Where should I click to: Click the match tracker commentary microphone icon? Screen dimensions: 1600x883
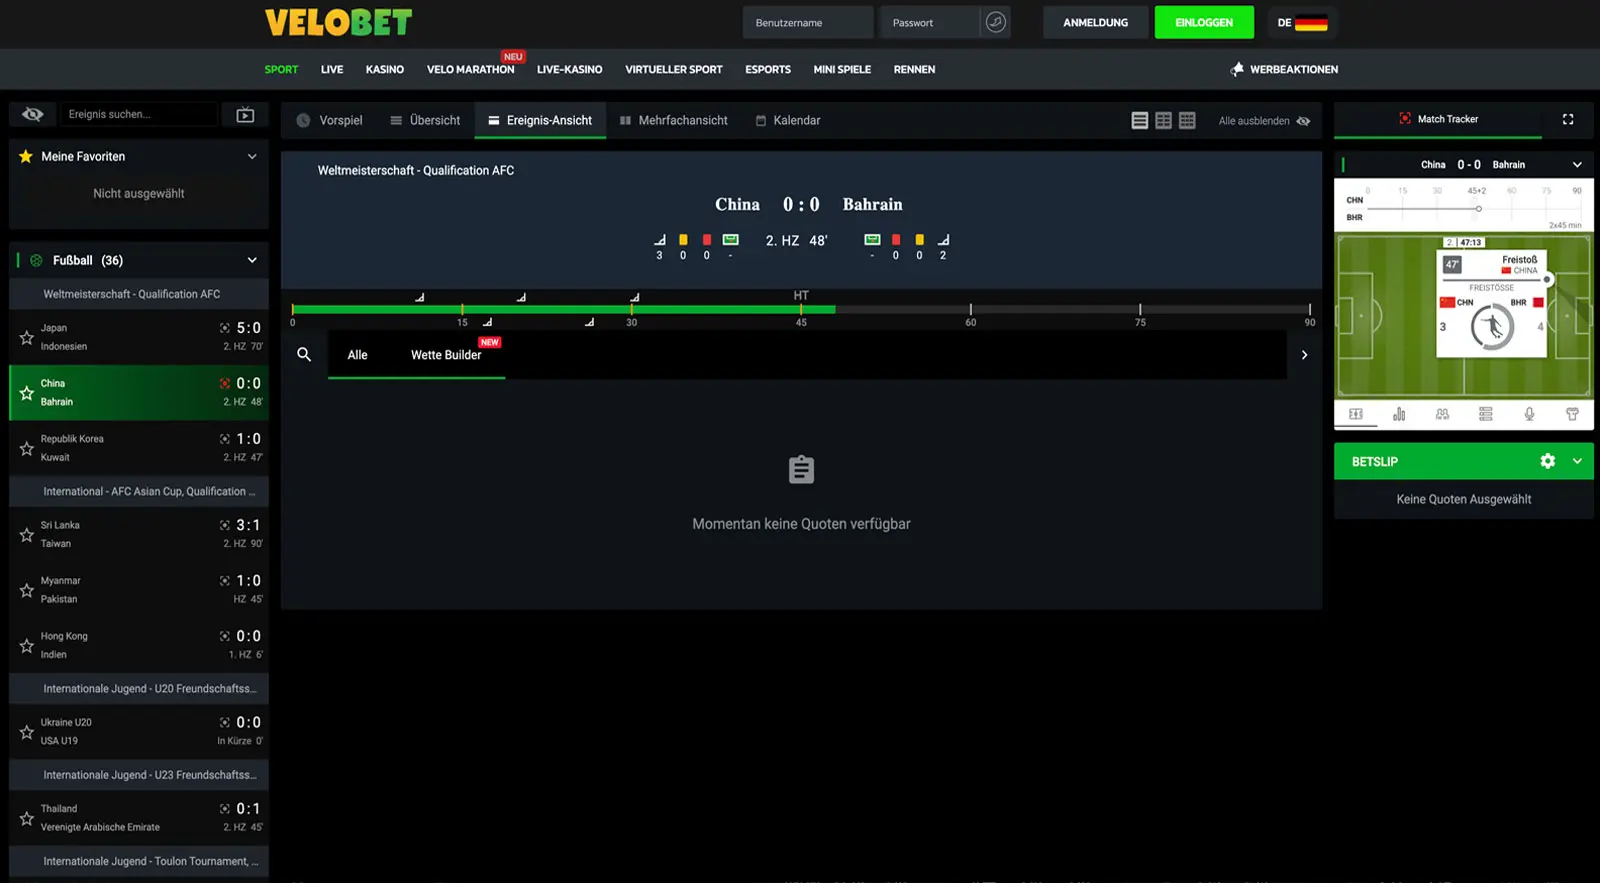[1529, 414]
